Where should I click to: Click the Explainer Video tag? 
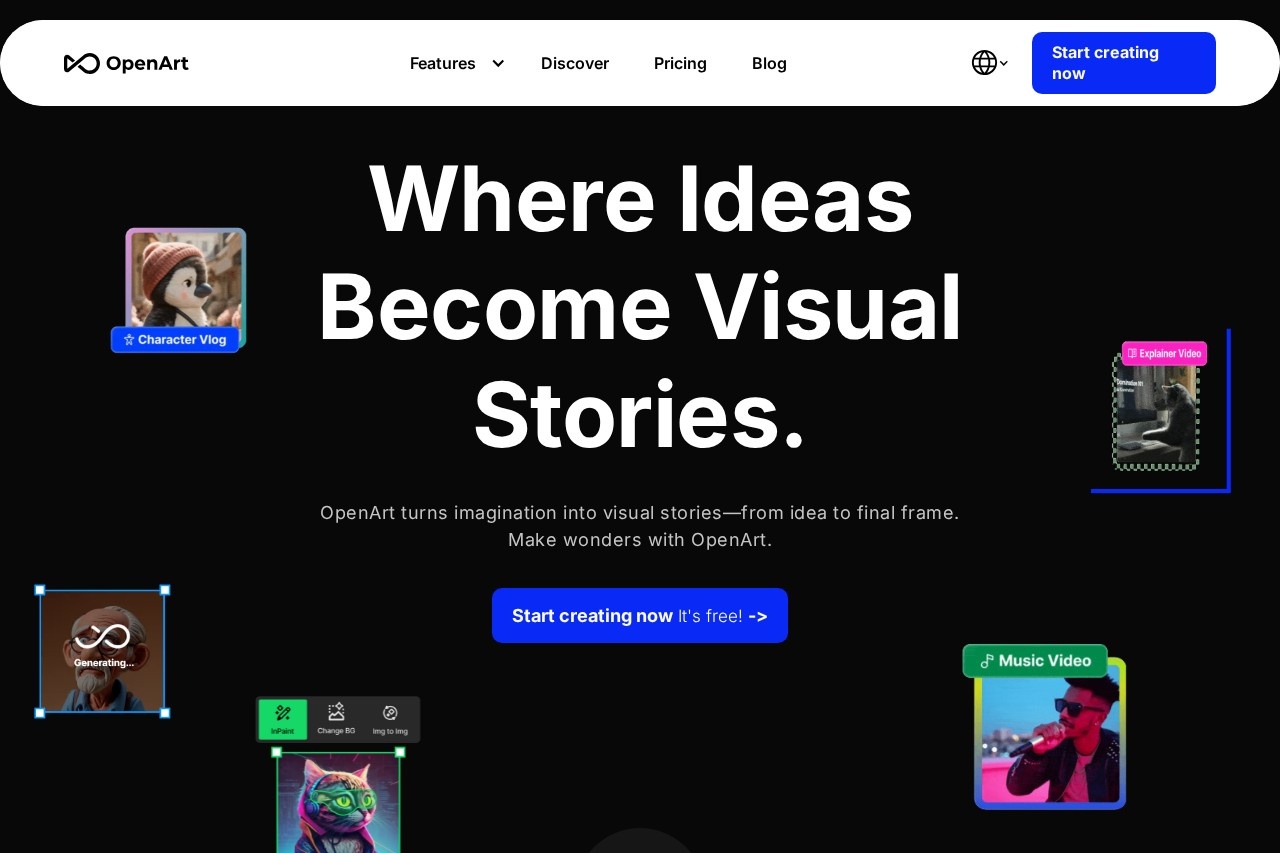1164,353
